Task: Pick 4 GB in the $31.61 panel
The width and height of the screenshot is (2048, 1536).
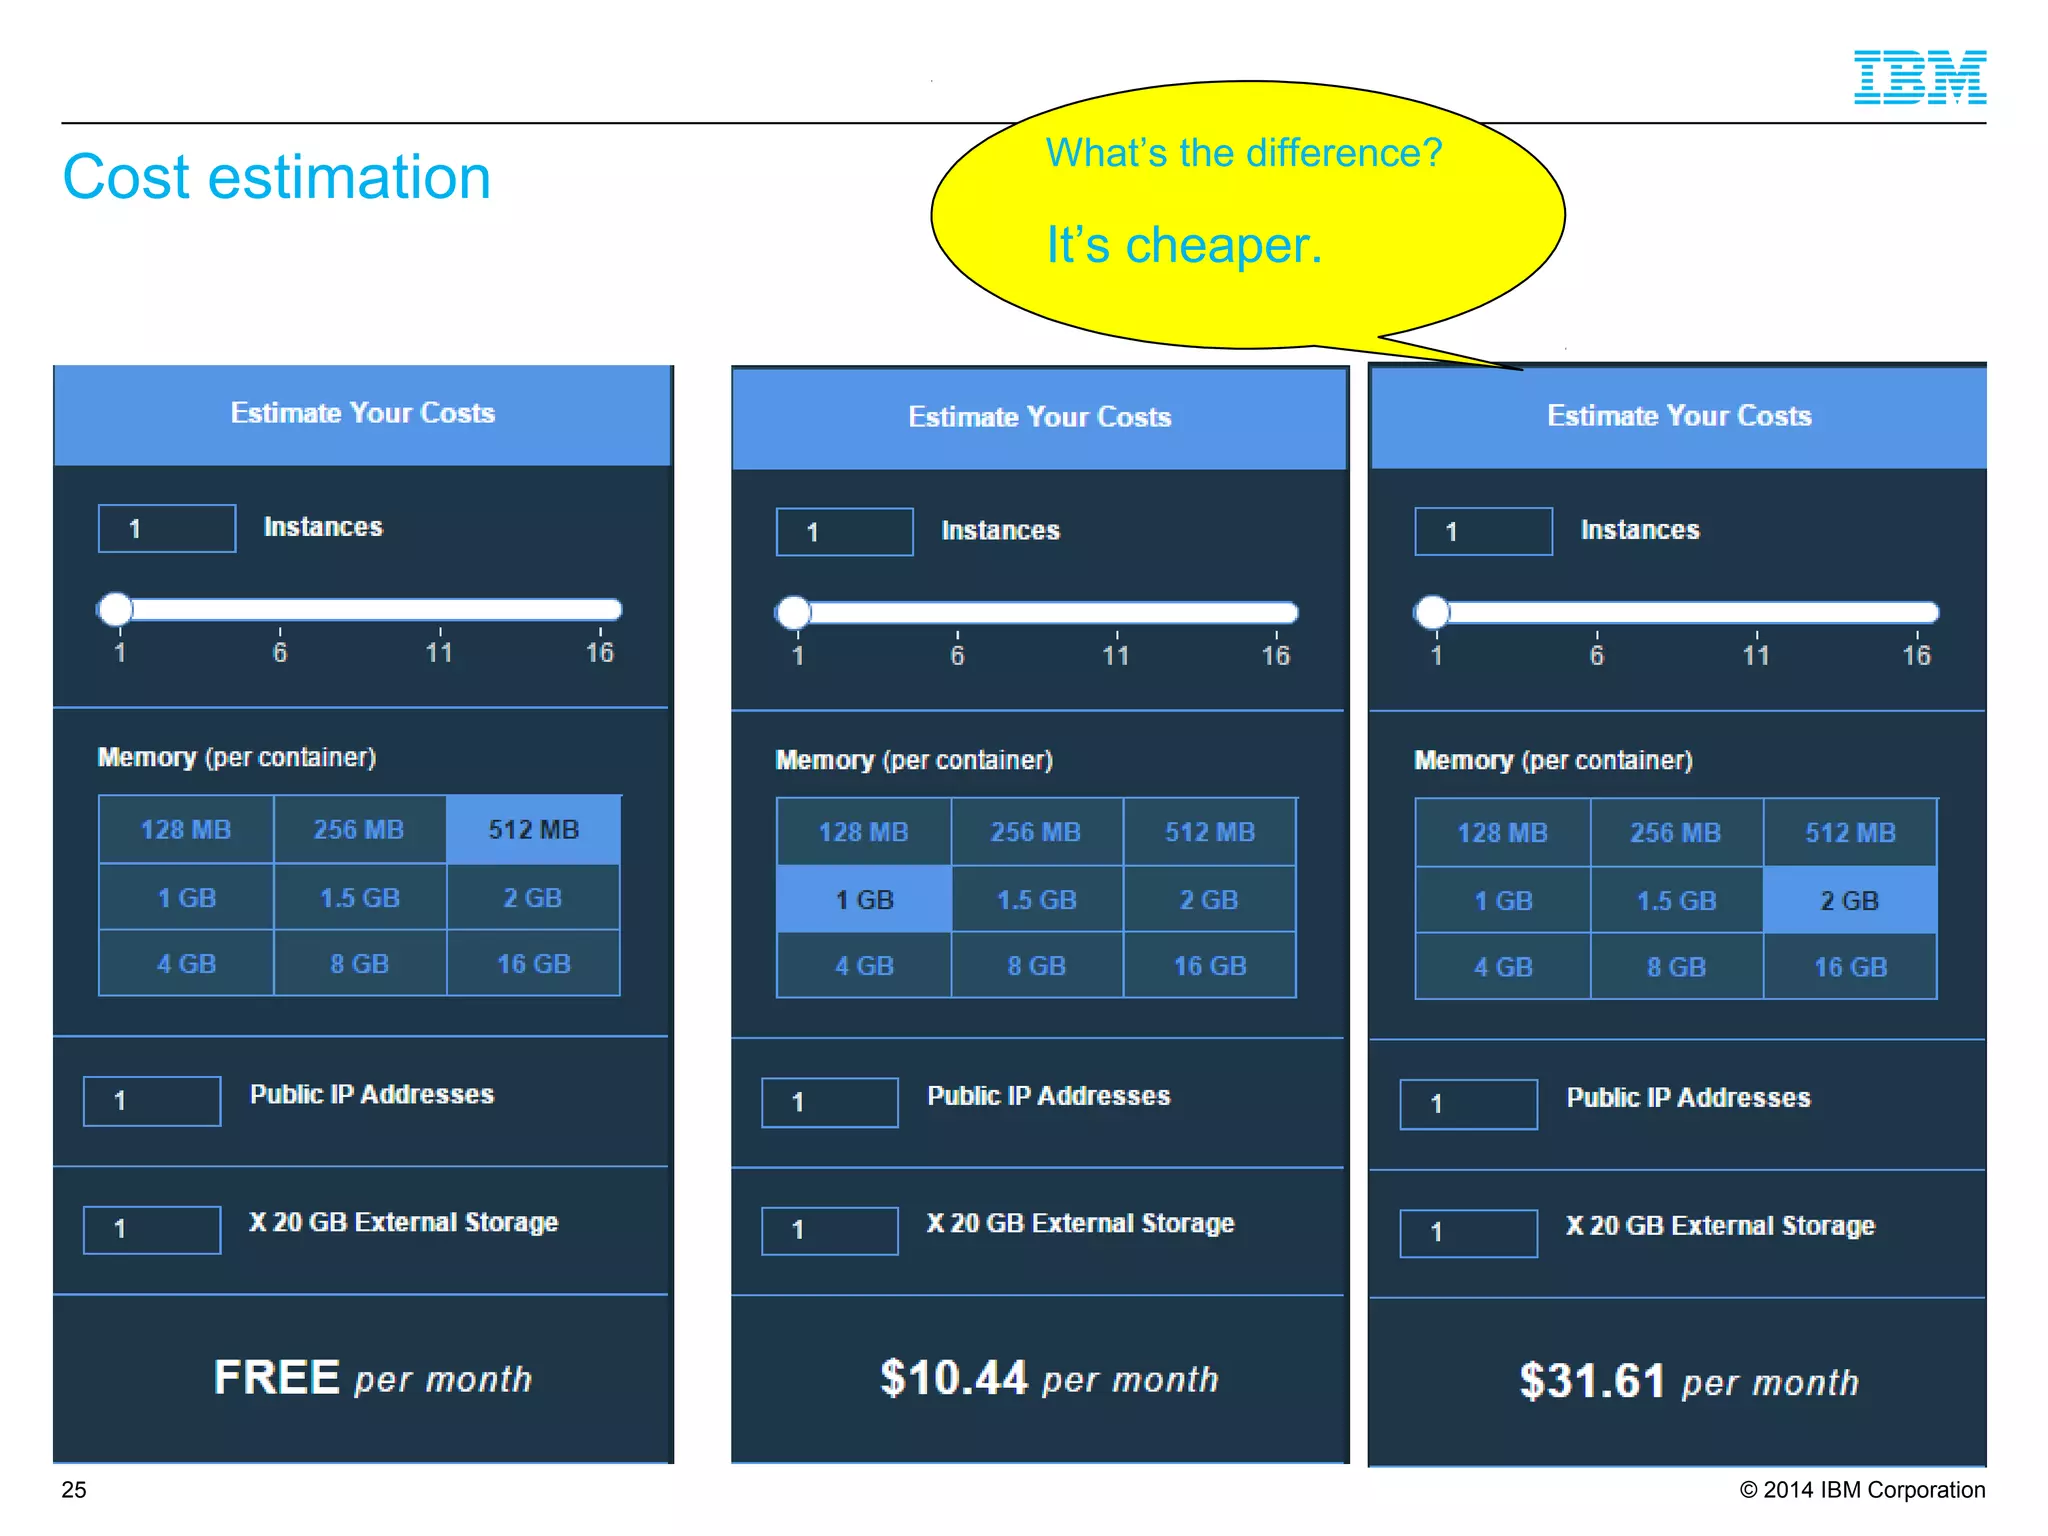Action: (1503, 967)
